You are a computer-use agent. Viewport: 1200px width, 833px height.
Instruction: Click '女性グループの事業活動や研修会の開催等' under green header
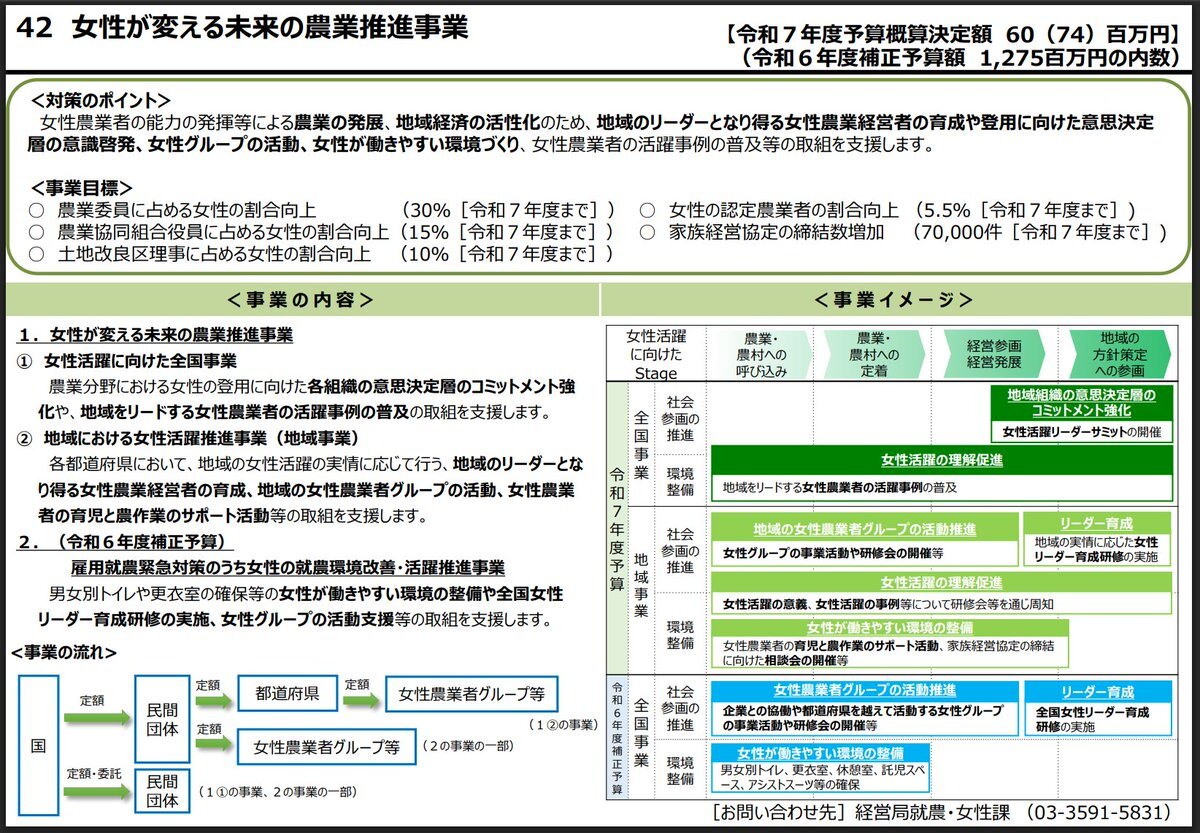(833, 552)
